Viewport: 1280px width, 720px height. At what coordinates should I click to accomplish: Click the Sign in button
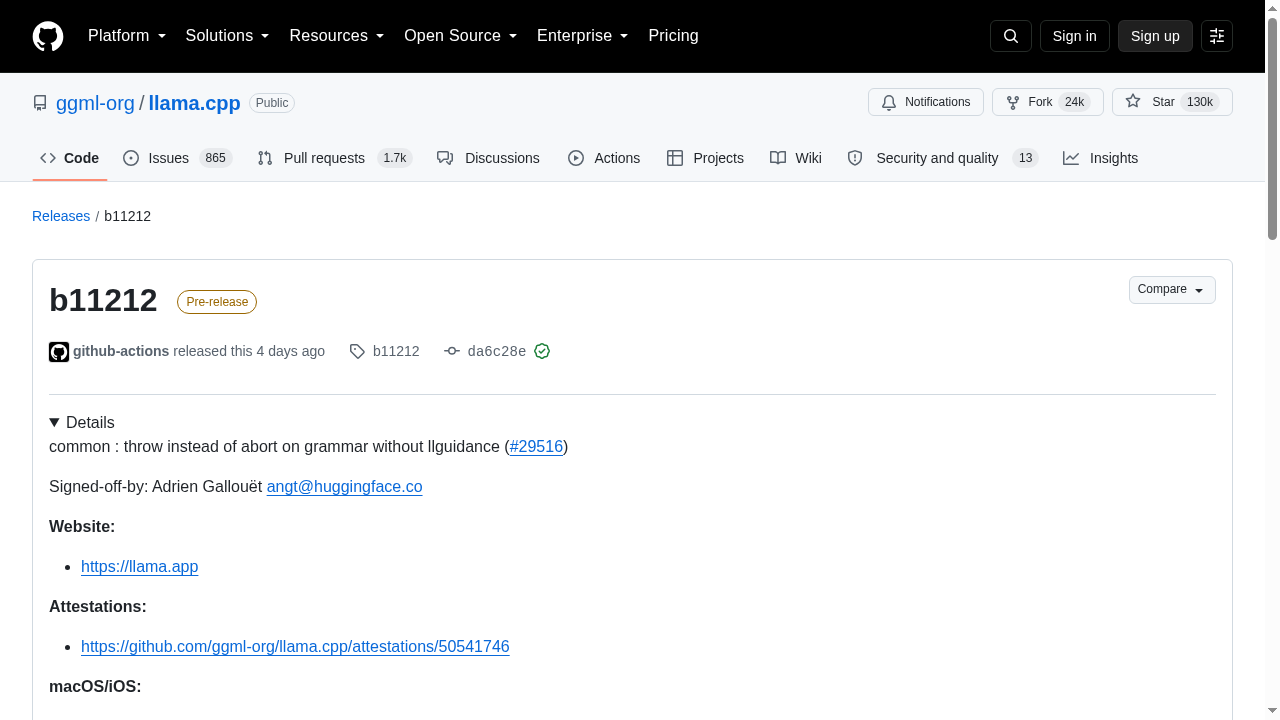(1075, 36)
